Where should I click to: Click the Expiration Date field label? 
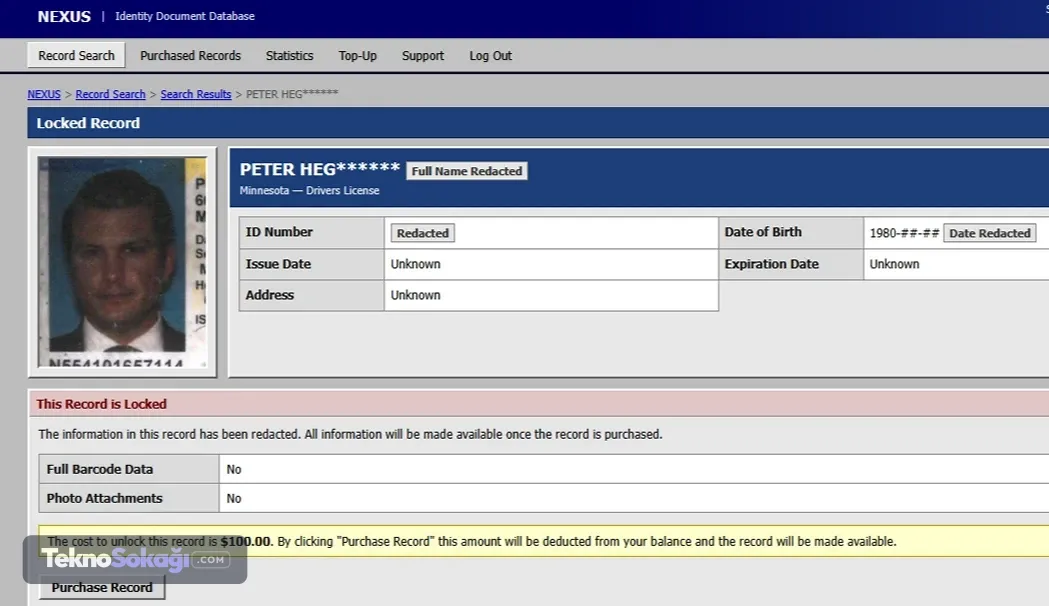tap(771, 264)
